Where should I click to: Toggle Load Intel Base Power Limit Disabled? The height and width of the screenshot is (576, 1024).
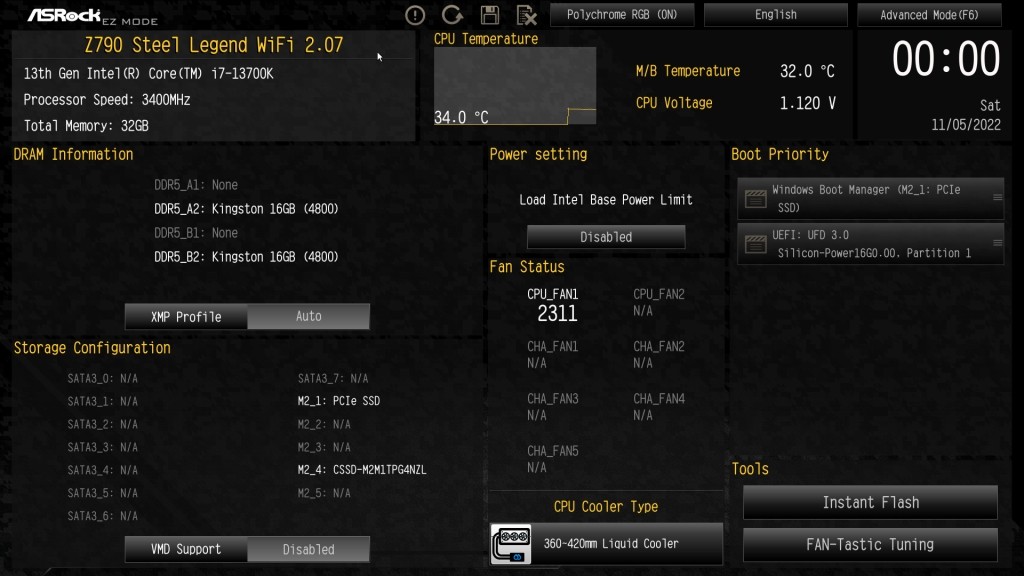coord(606,237)
